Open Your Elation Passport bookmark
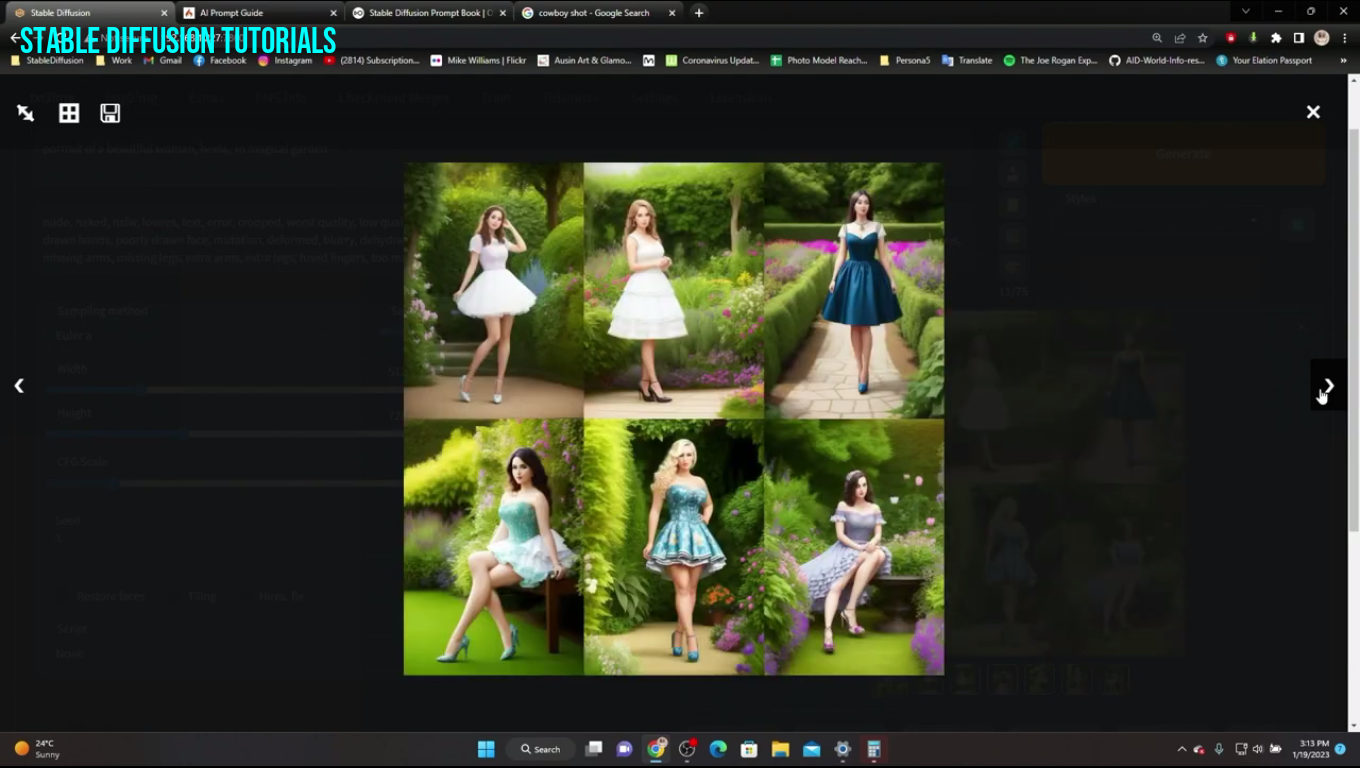This screenshot has height=768, width=1360. pos(1264,61)
